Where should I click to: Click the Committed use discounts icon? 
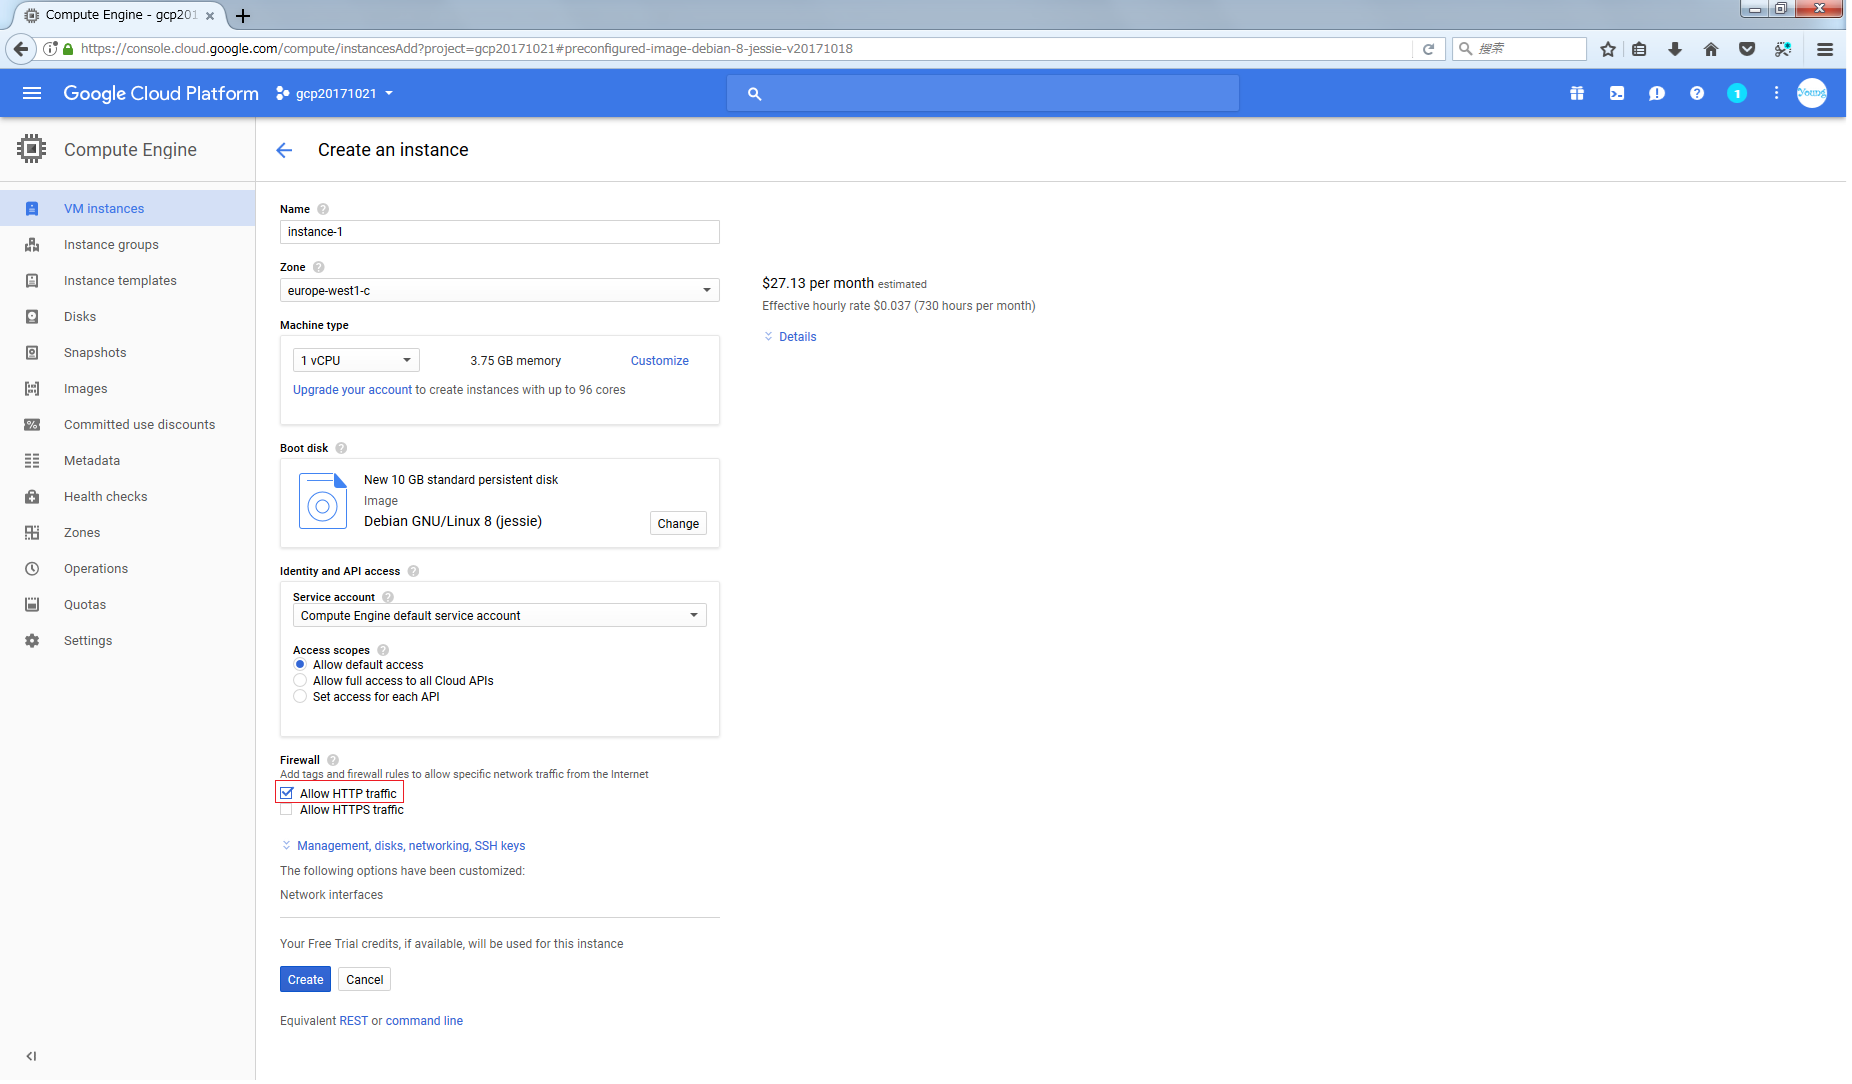pyautogui.click(x=32, y=425)
